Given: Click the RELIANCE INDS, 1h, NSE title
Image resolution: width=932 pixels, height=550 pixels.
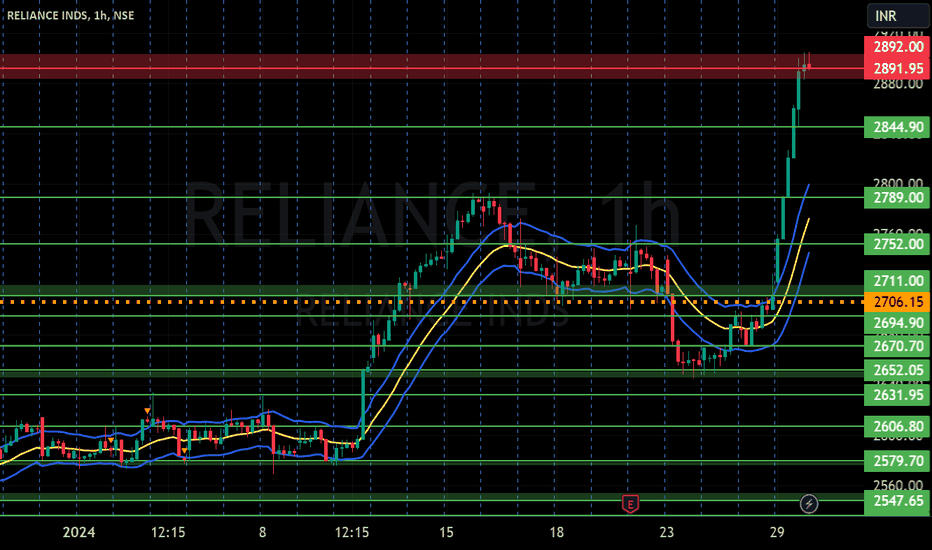Looking at the screenshot, I should tap(71, 15).
